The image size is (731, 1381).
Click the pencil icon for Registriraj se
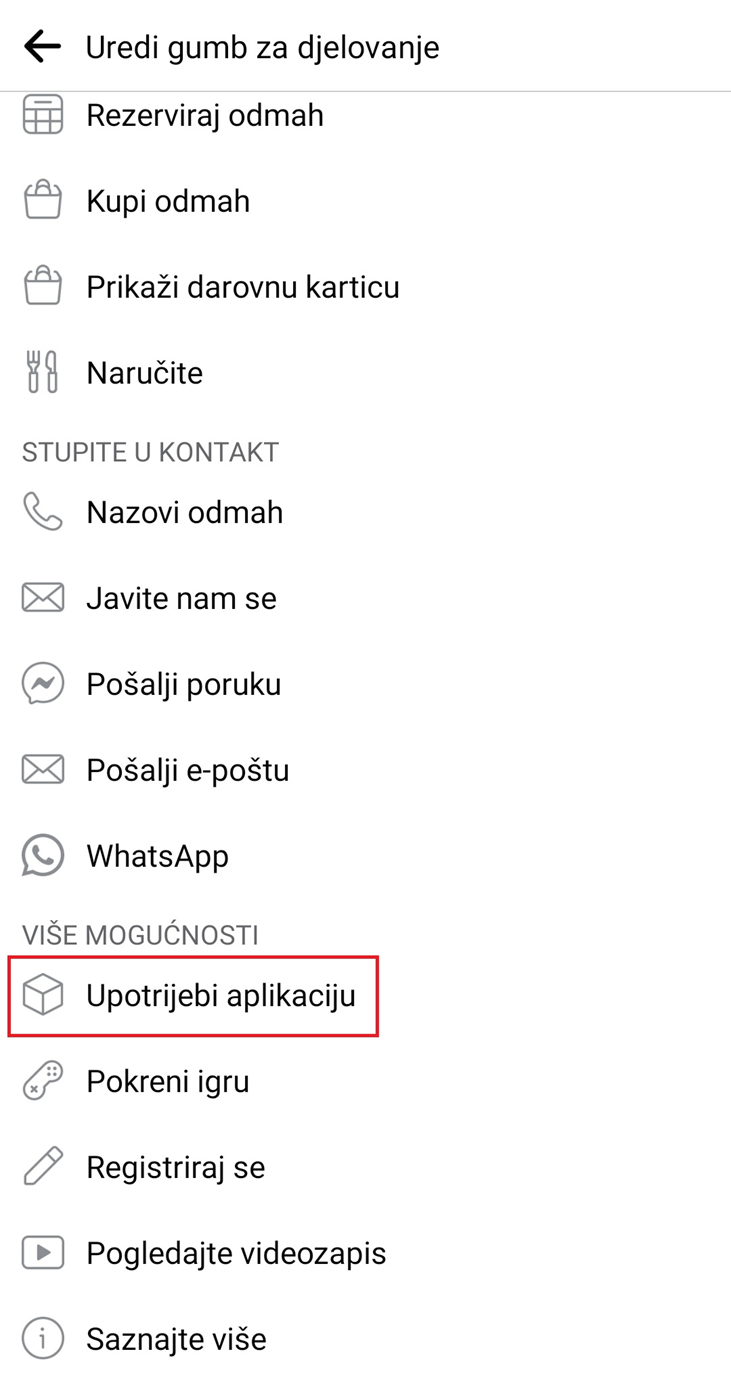click(43, 1167)
